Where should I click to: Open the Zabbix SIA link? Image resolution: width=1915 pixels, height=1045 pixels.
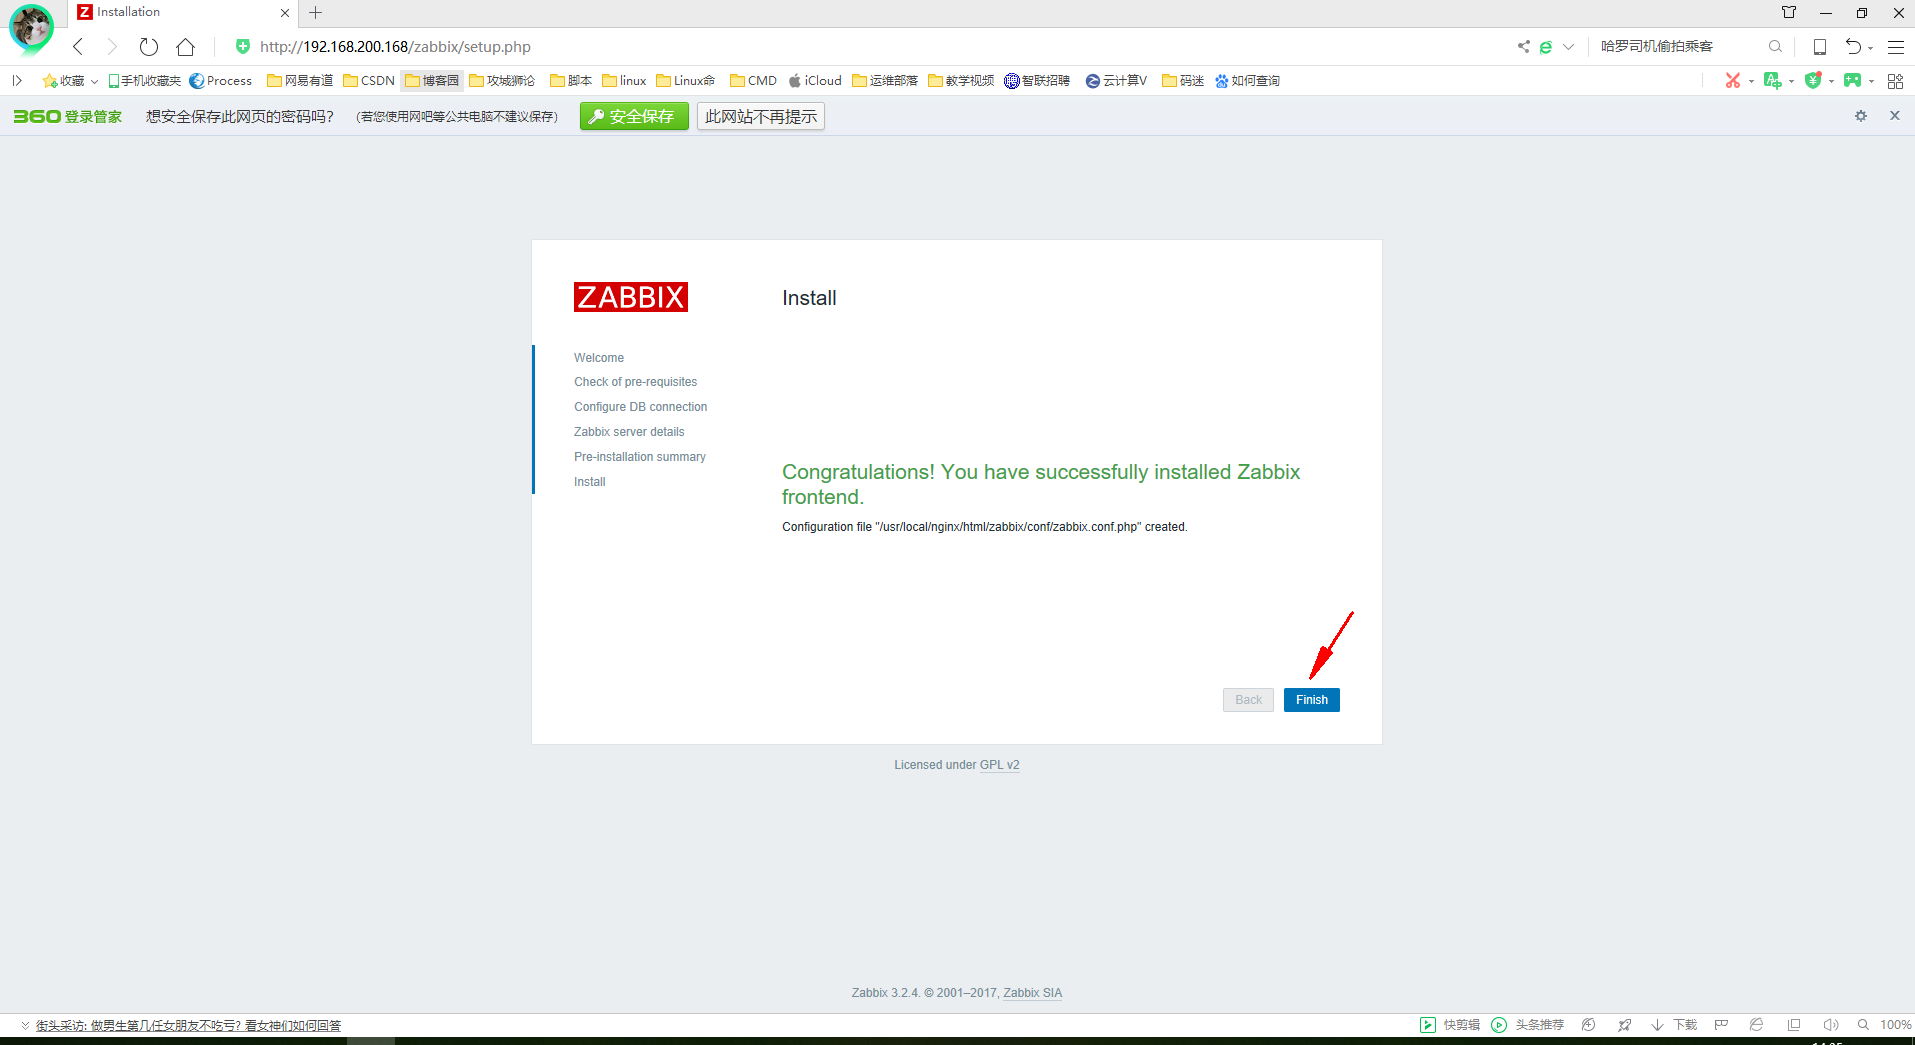tap(1032, 993)
